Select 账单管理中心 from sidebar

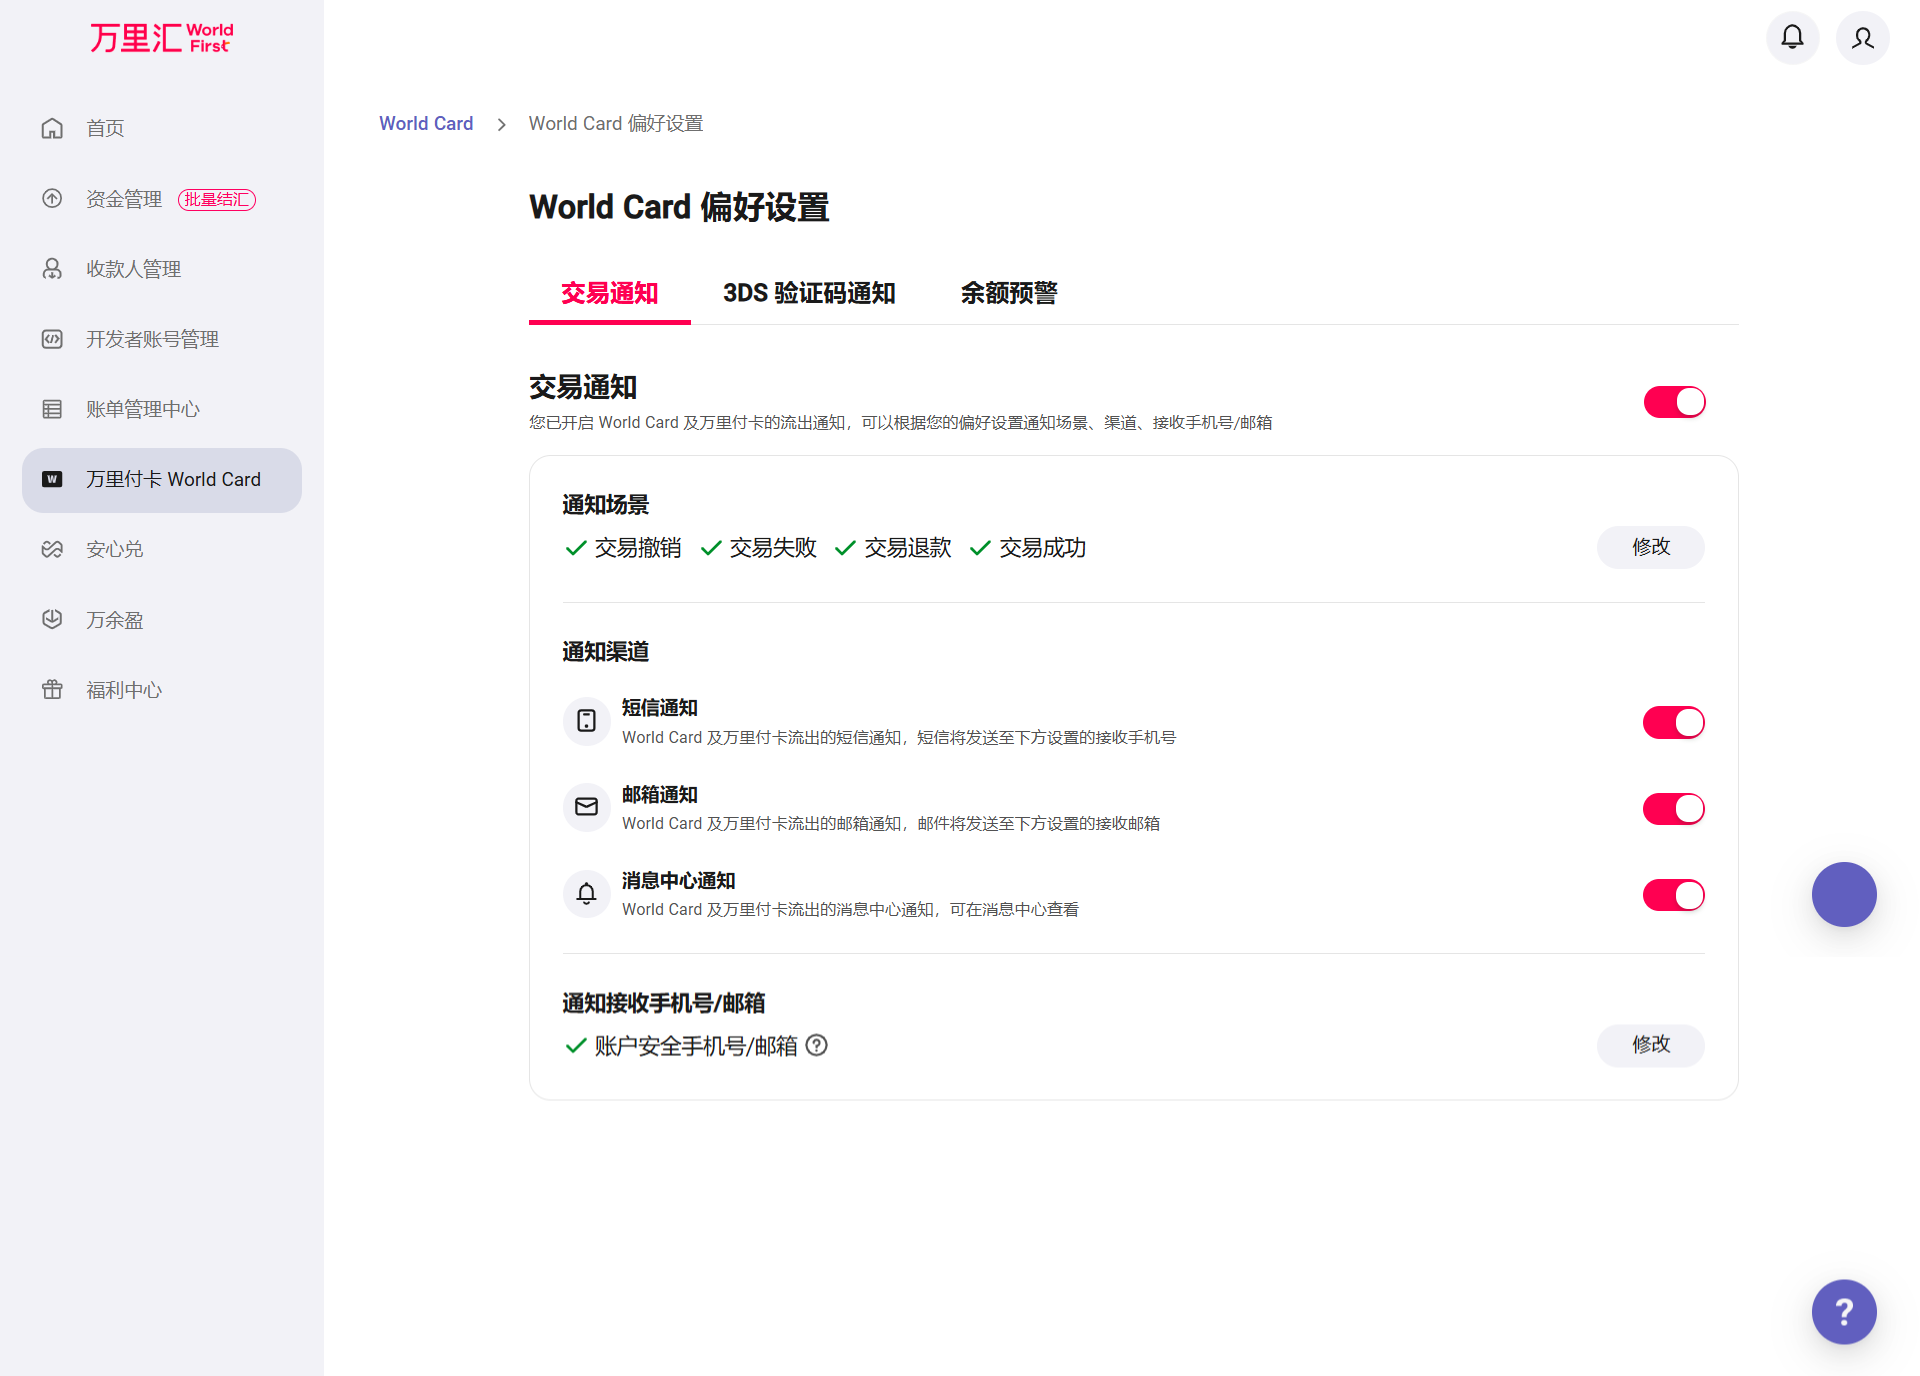point(142,409)
